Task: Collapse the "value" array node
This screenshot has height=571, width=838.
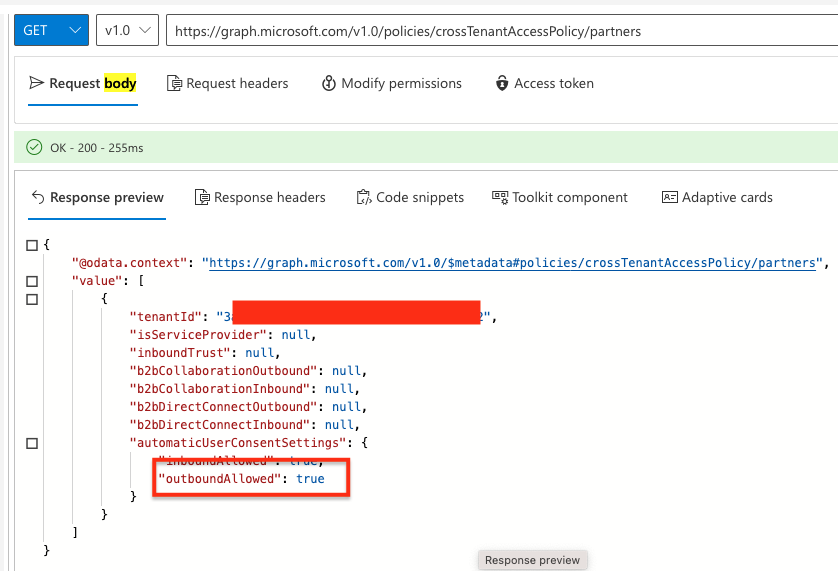Action: pyautogui.click(x=32, y=281)
